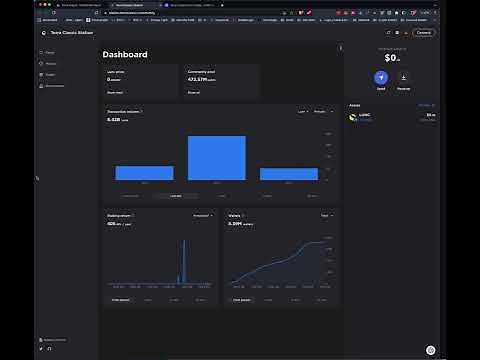Click the orange icon left of Connect
This screenshot has width=480, height=360.
coord(406,33)
